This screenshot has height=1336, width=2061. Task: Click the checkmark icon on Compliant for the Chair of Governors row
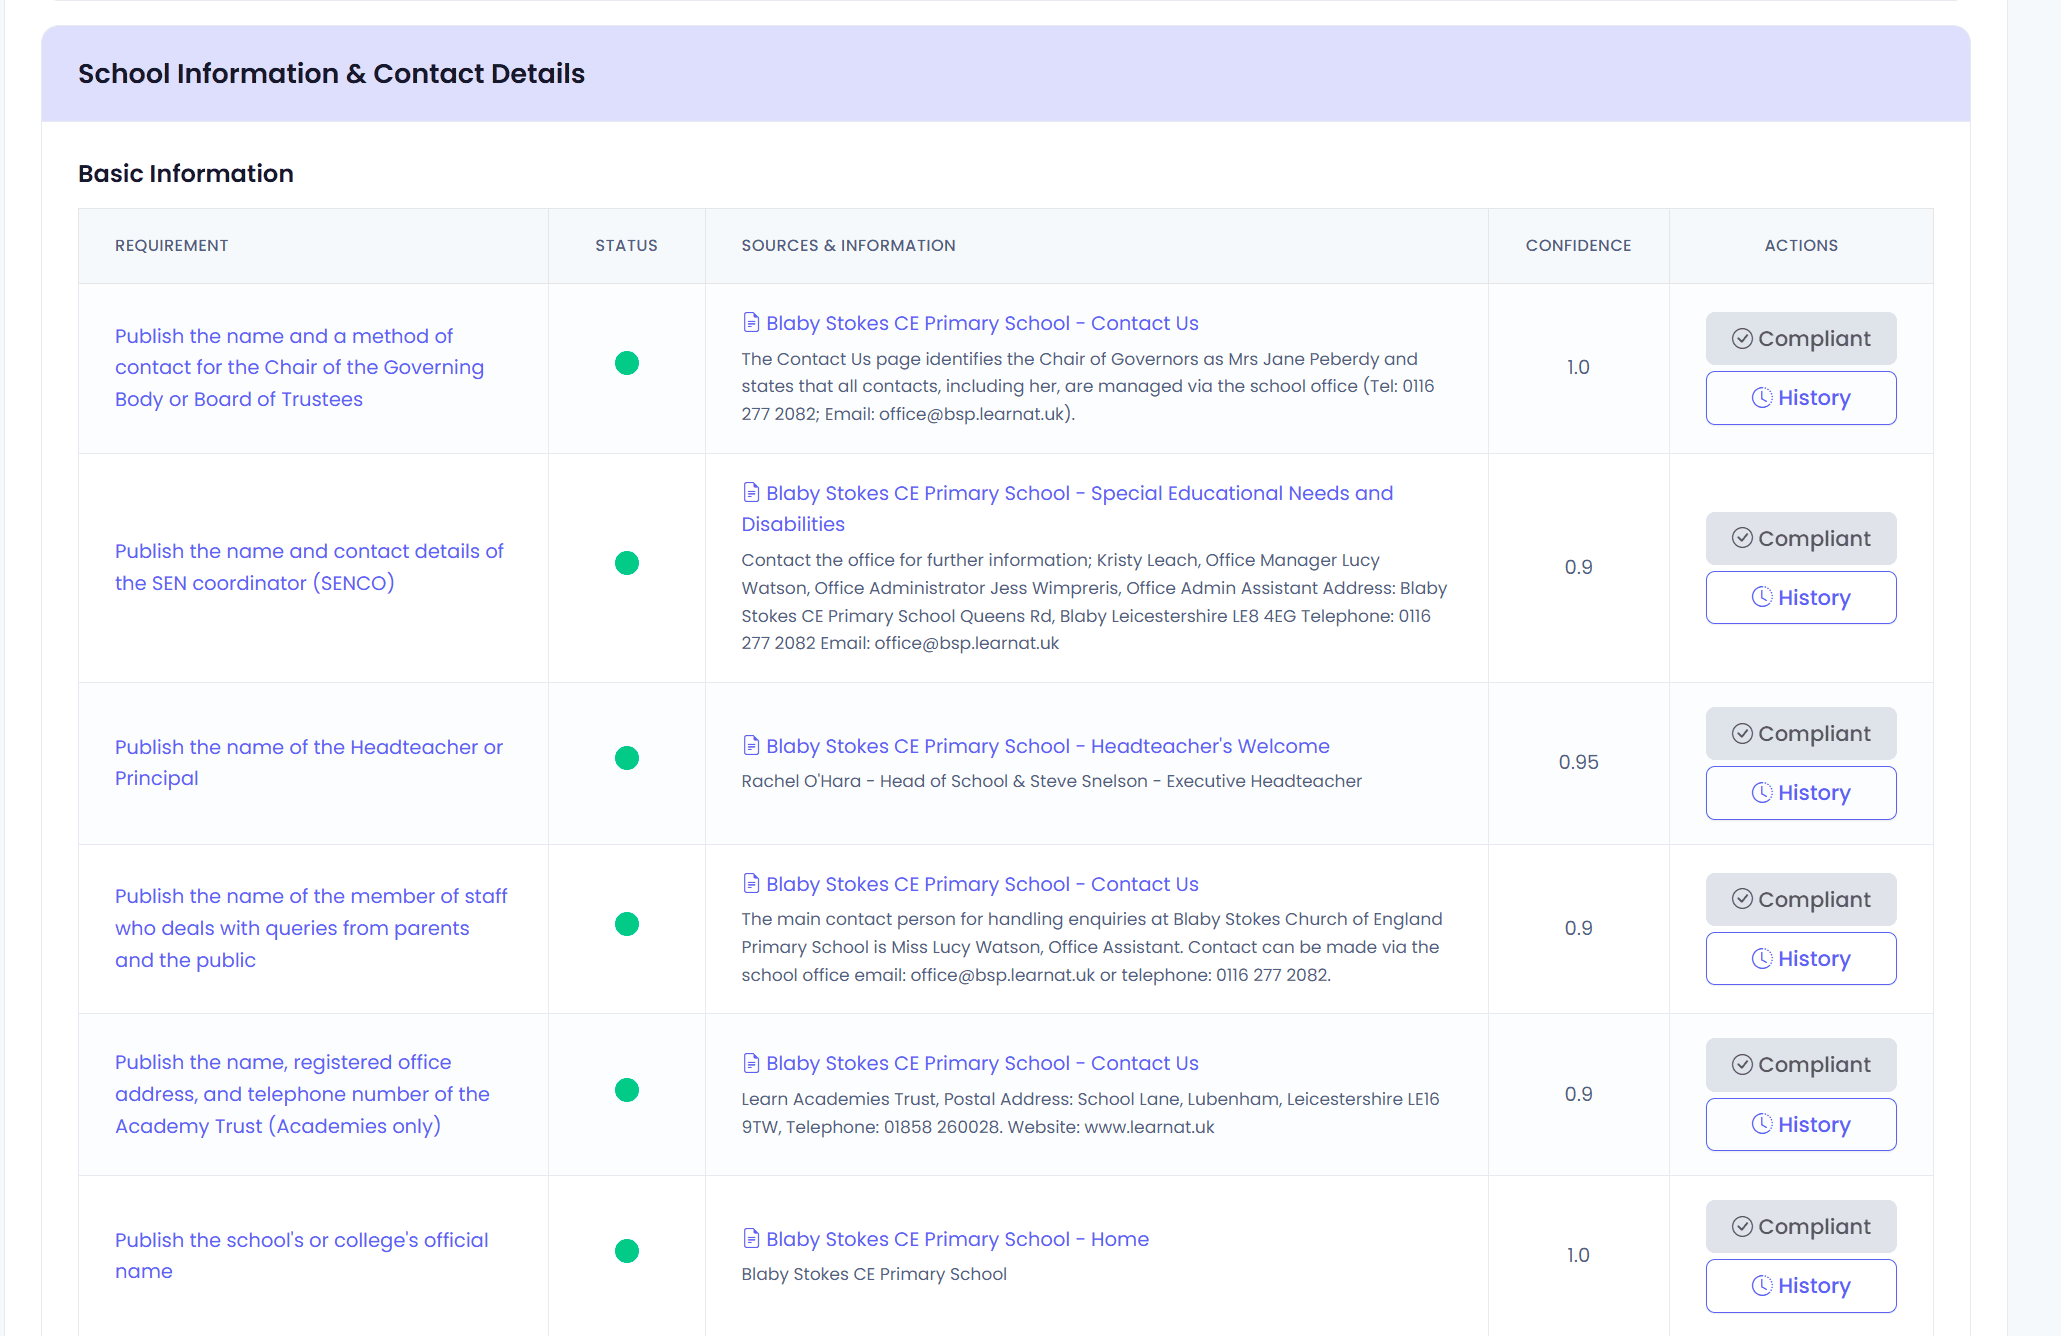click(x=1742, y=338)
